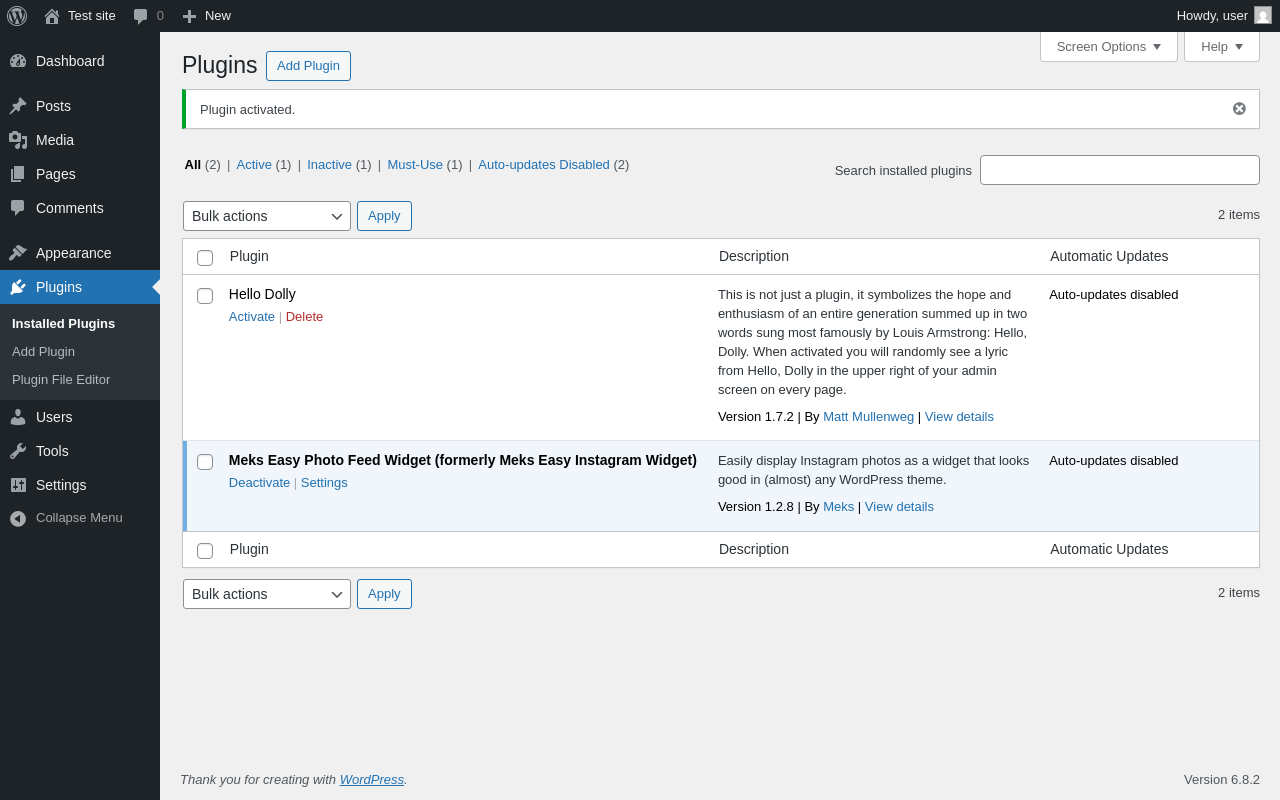Screen dimensions: 1280x800
Task: Select the Hello Dolly plugin checkbox
Action: 205,296
